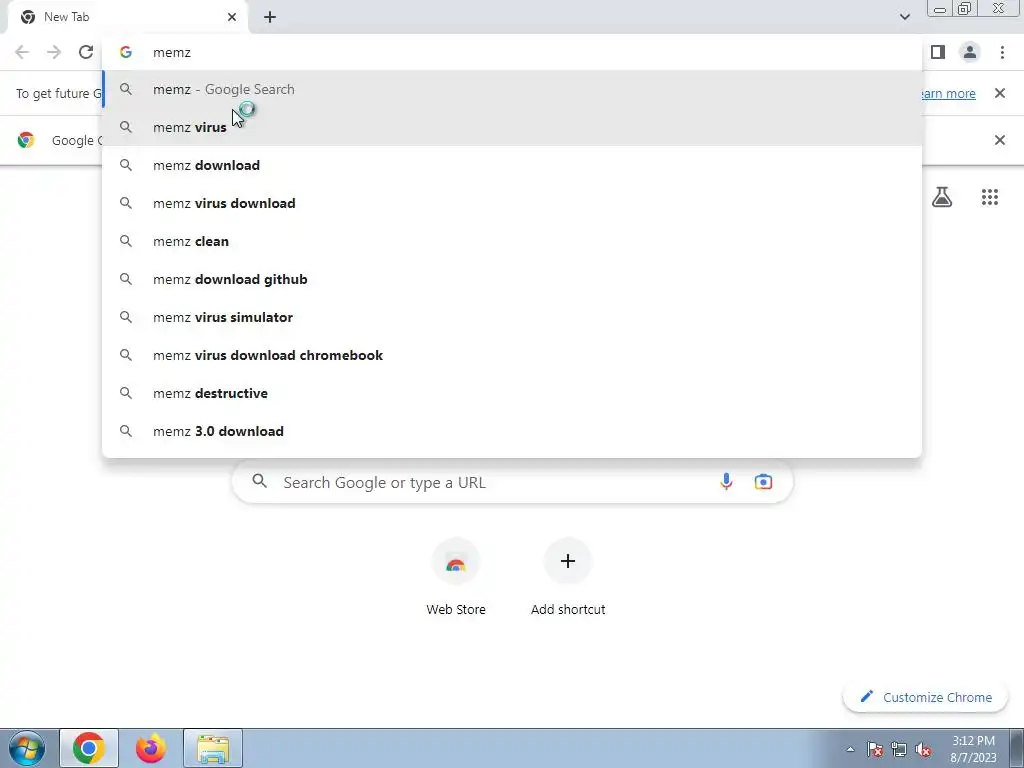The width and height of the screenshot is (1024, 768).
Task: Start voice search with the microphone icon
Action: pos(726,482)
